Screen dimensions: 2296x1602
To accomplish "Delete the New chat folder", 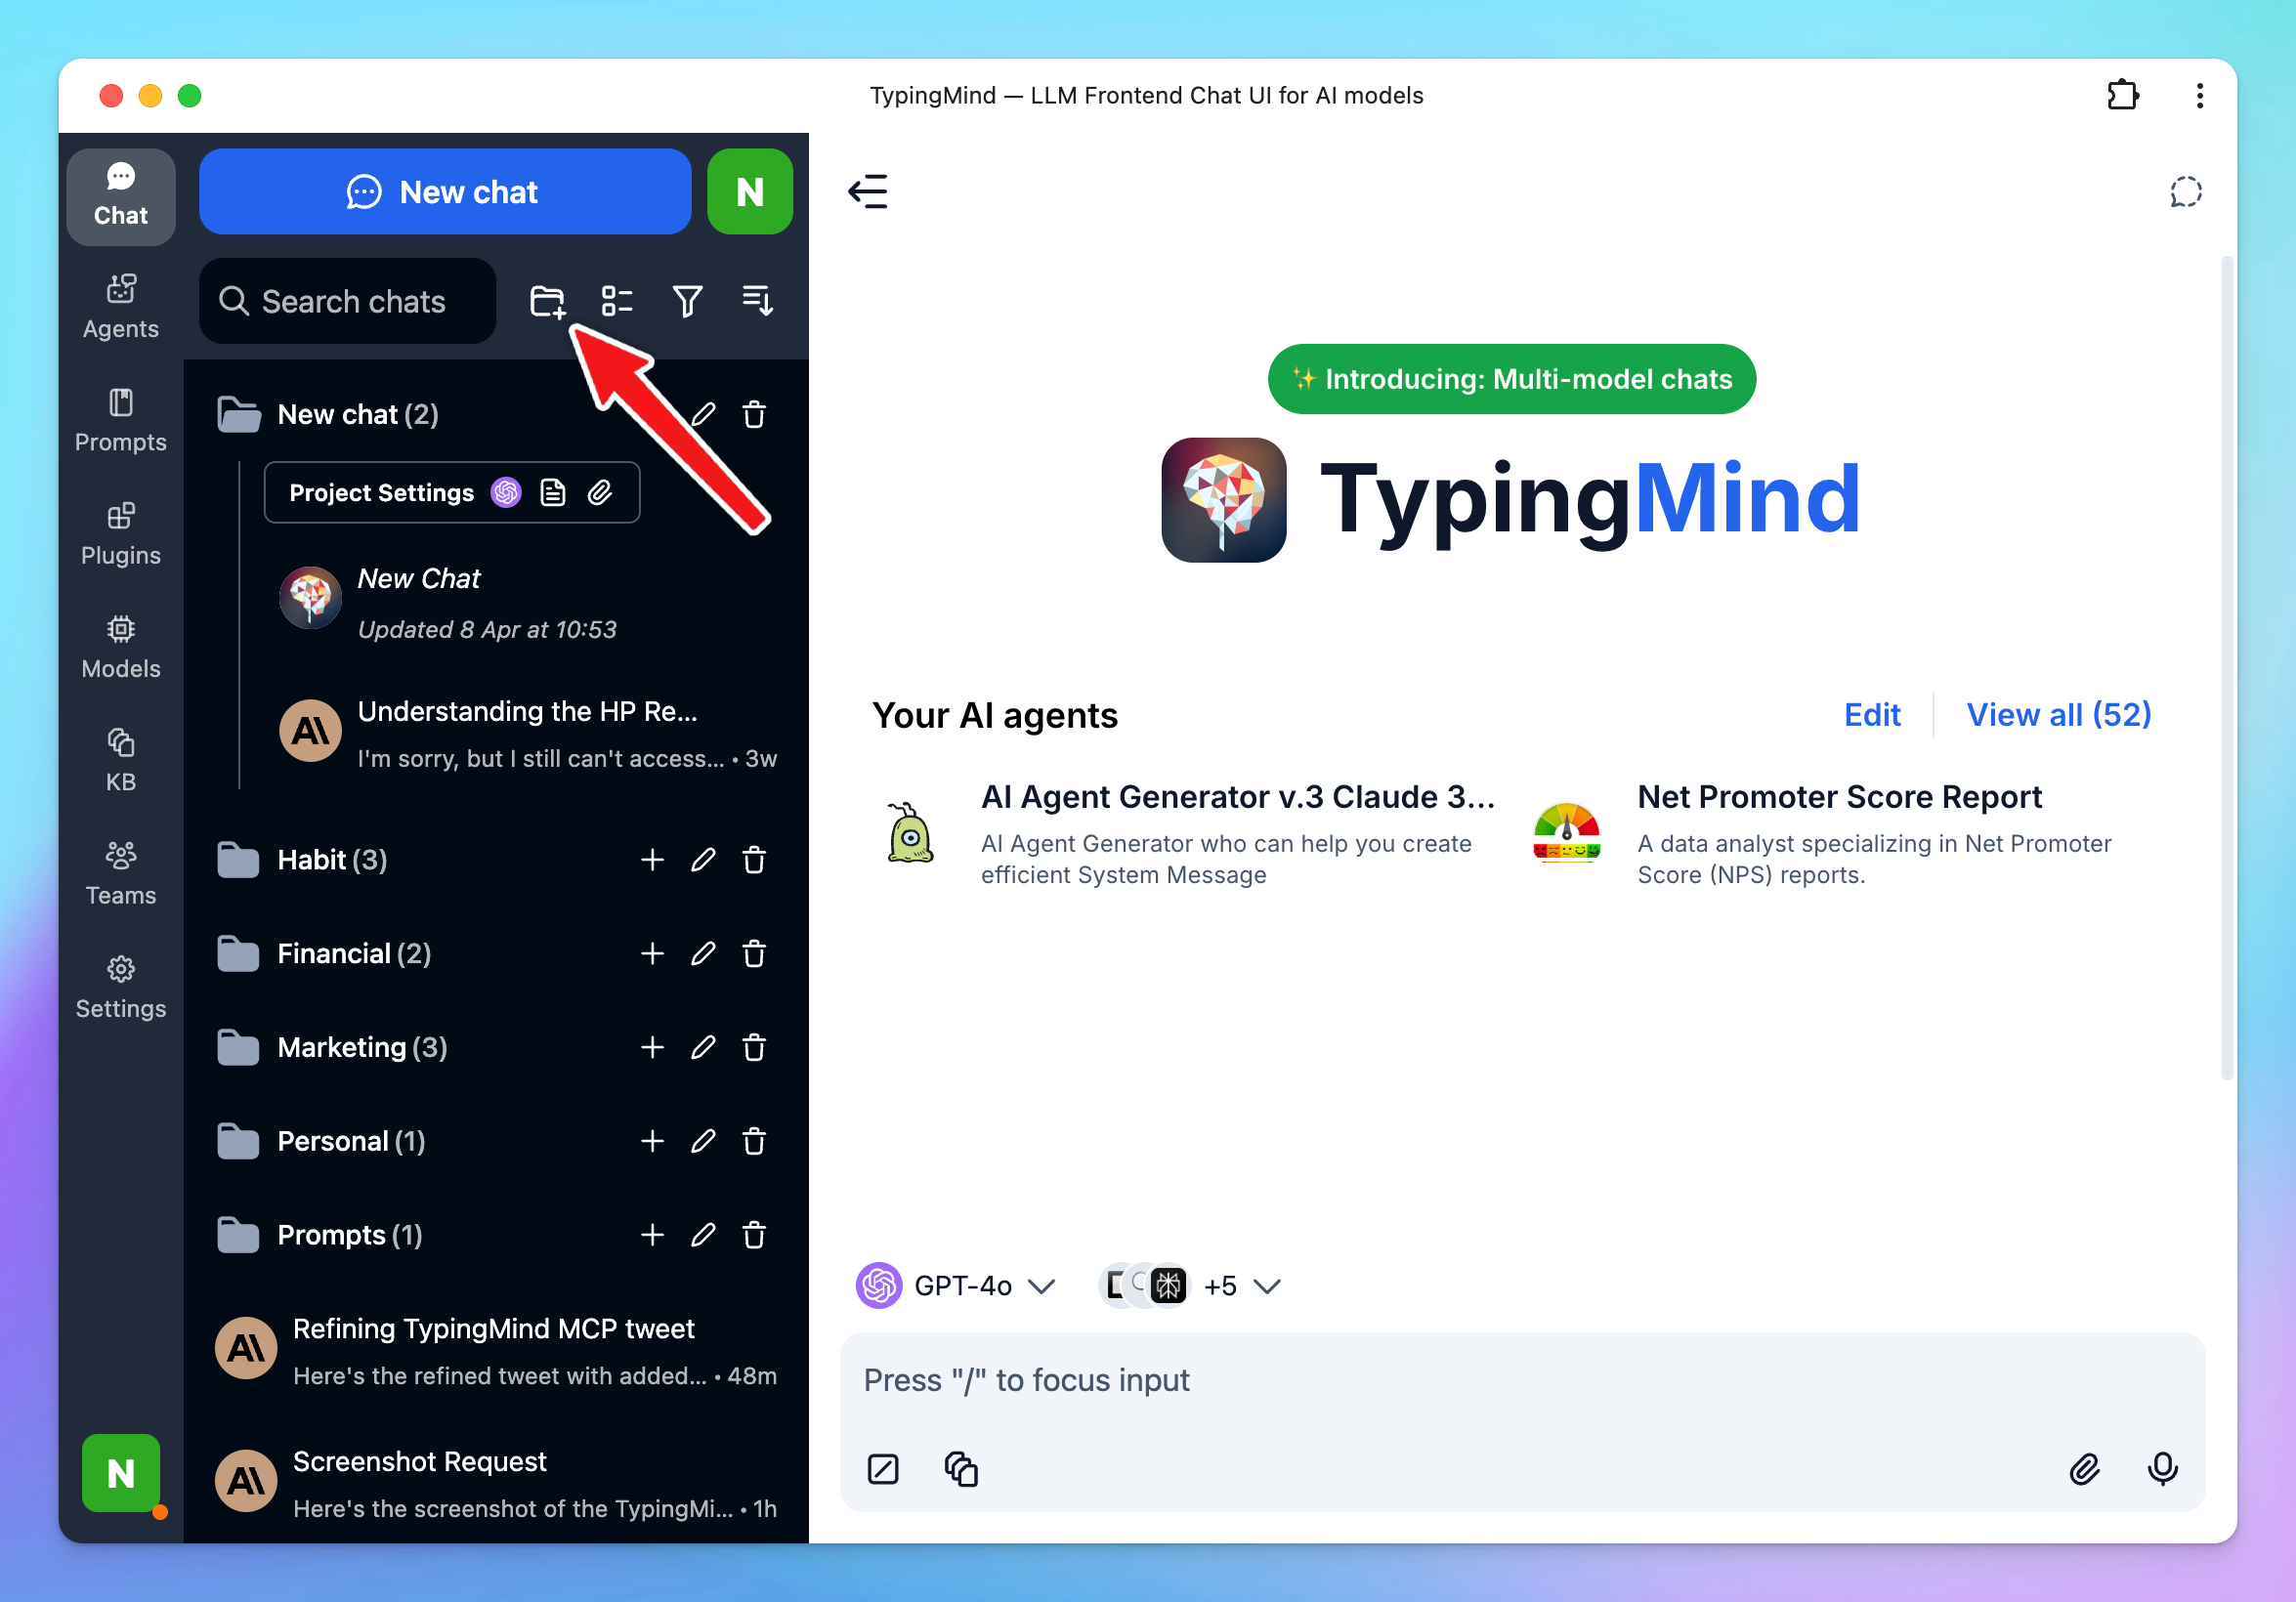I will 754,414.
